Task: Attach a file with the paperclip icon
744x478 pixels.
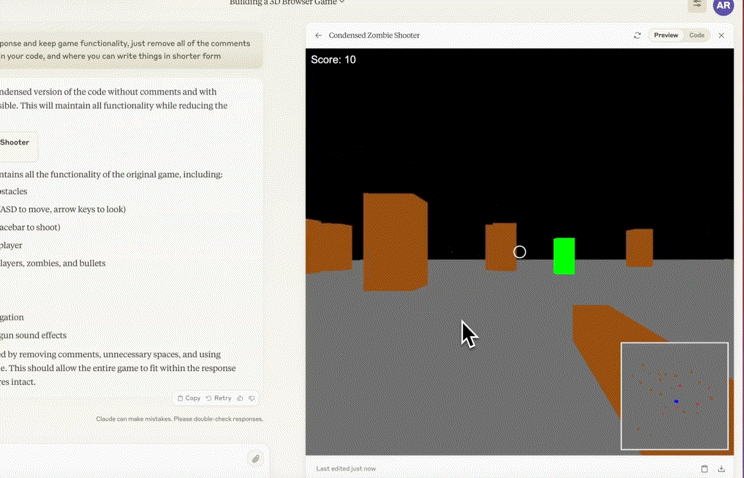Action: tap(255, 459)
